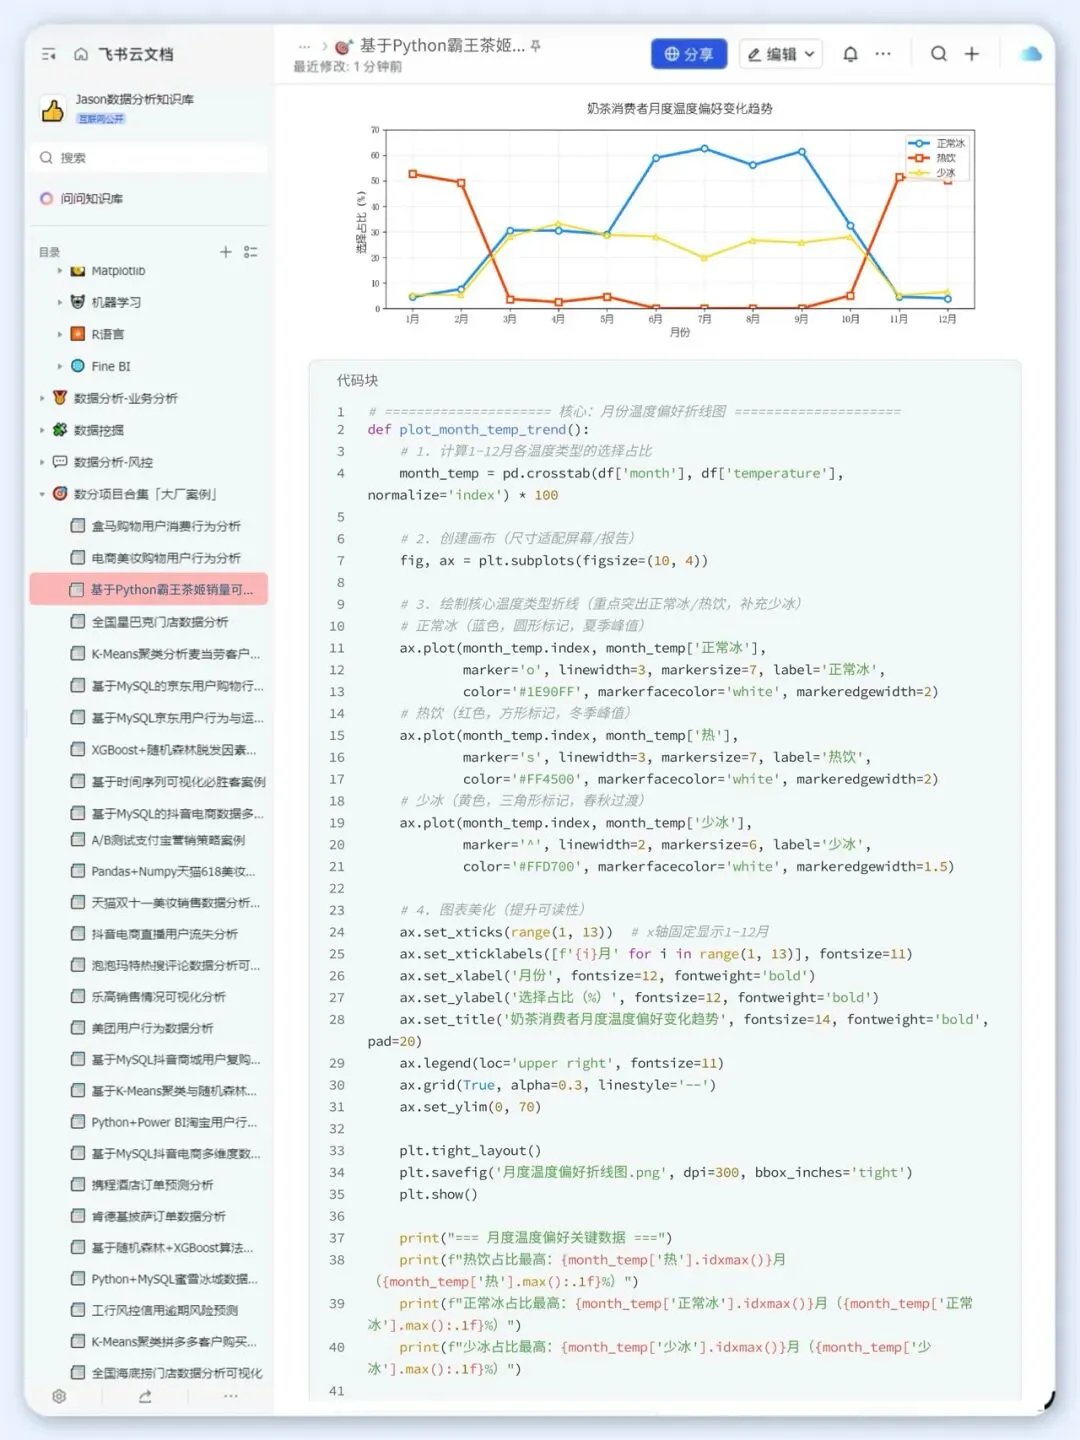Expand the 机器学习 tree node
Viewport: 1080px width, 1440px height.
click(x=60, y=302)
